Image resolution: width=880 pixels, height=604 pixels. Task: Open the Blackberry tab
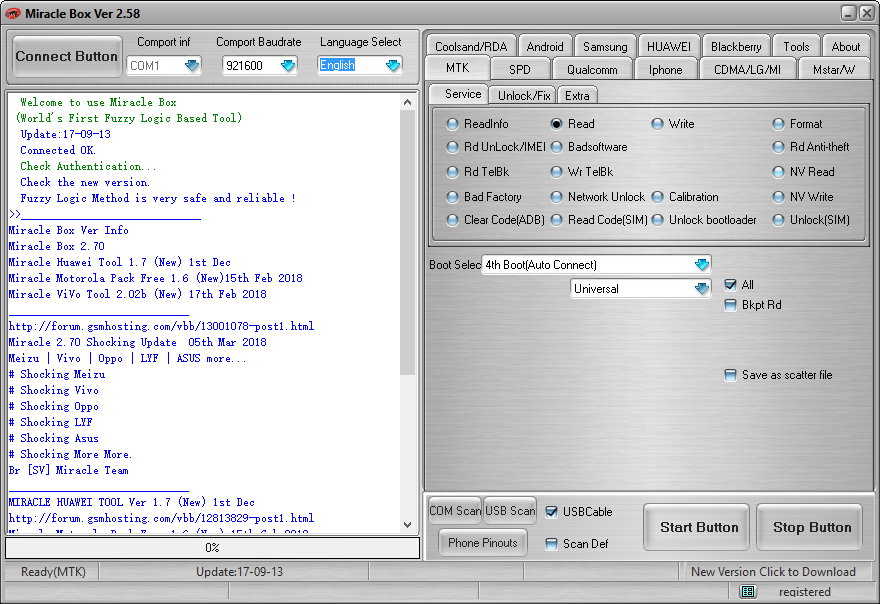[736, 46]
